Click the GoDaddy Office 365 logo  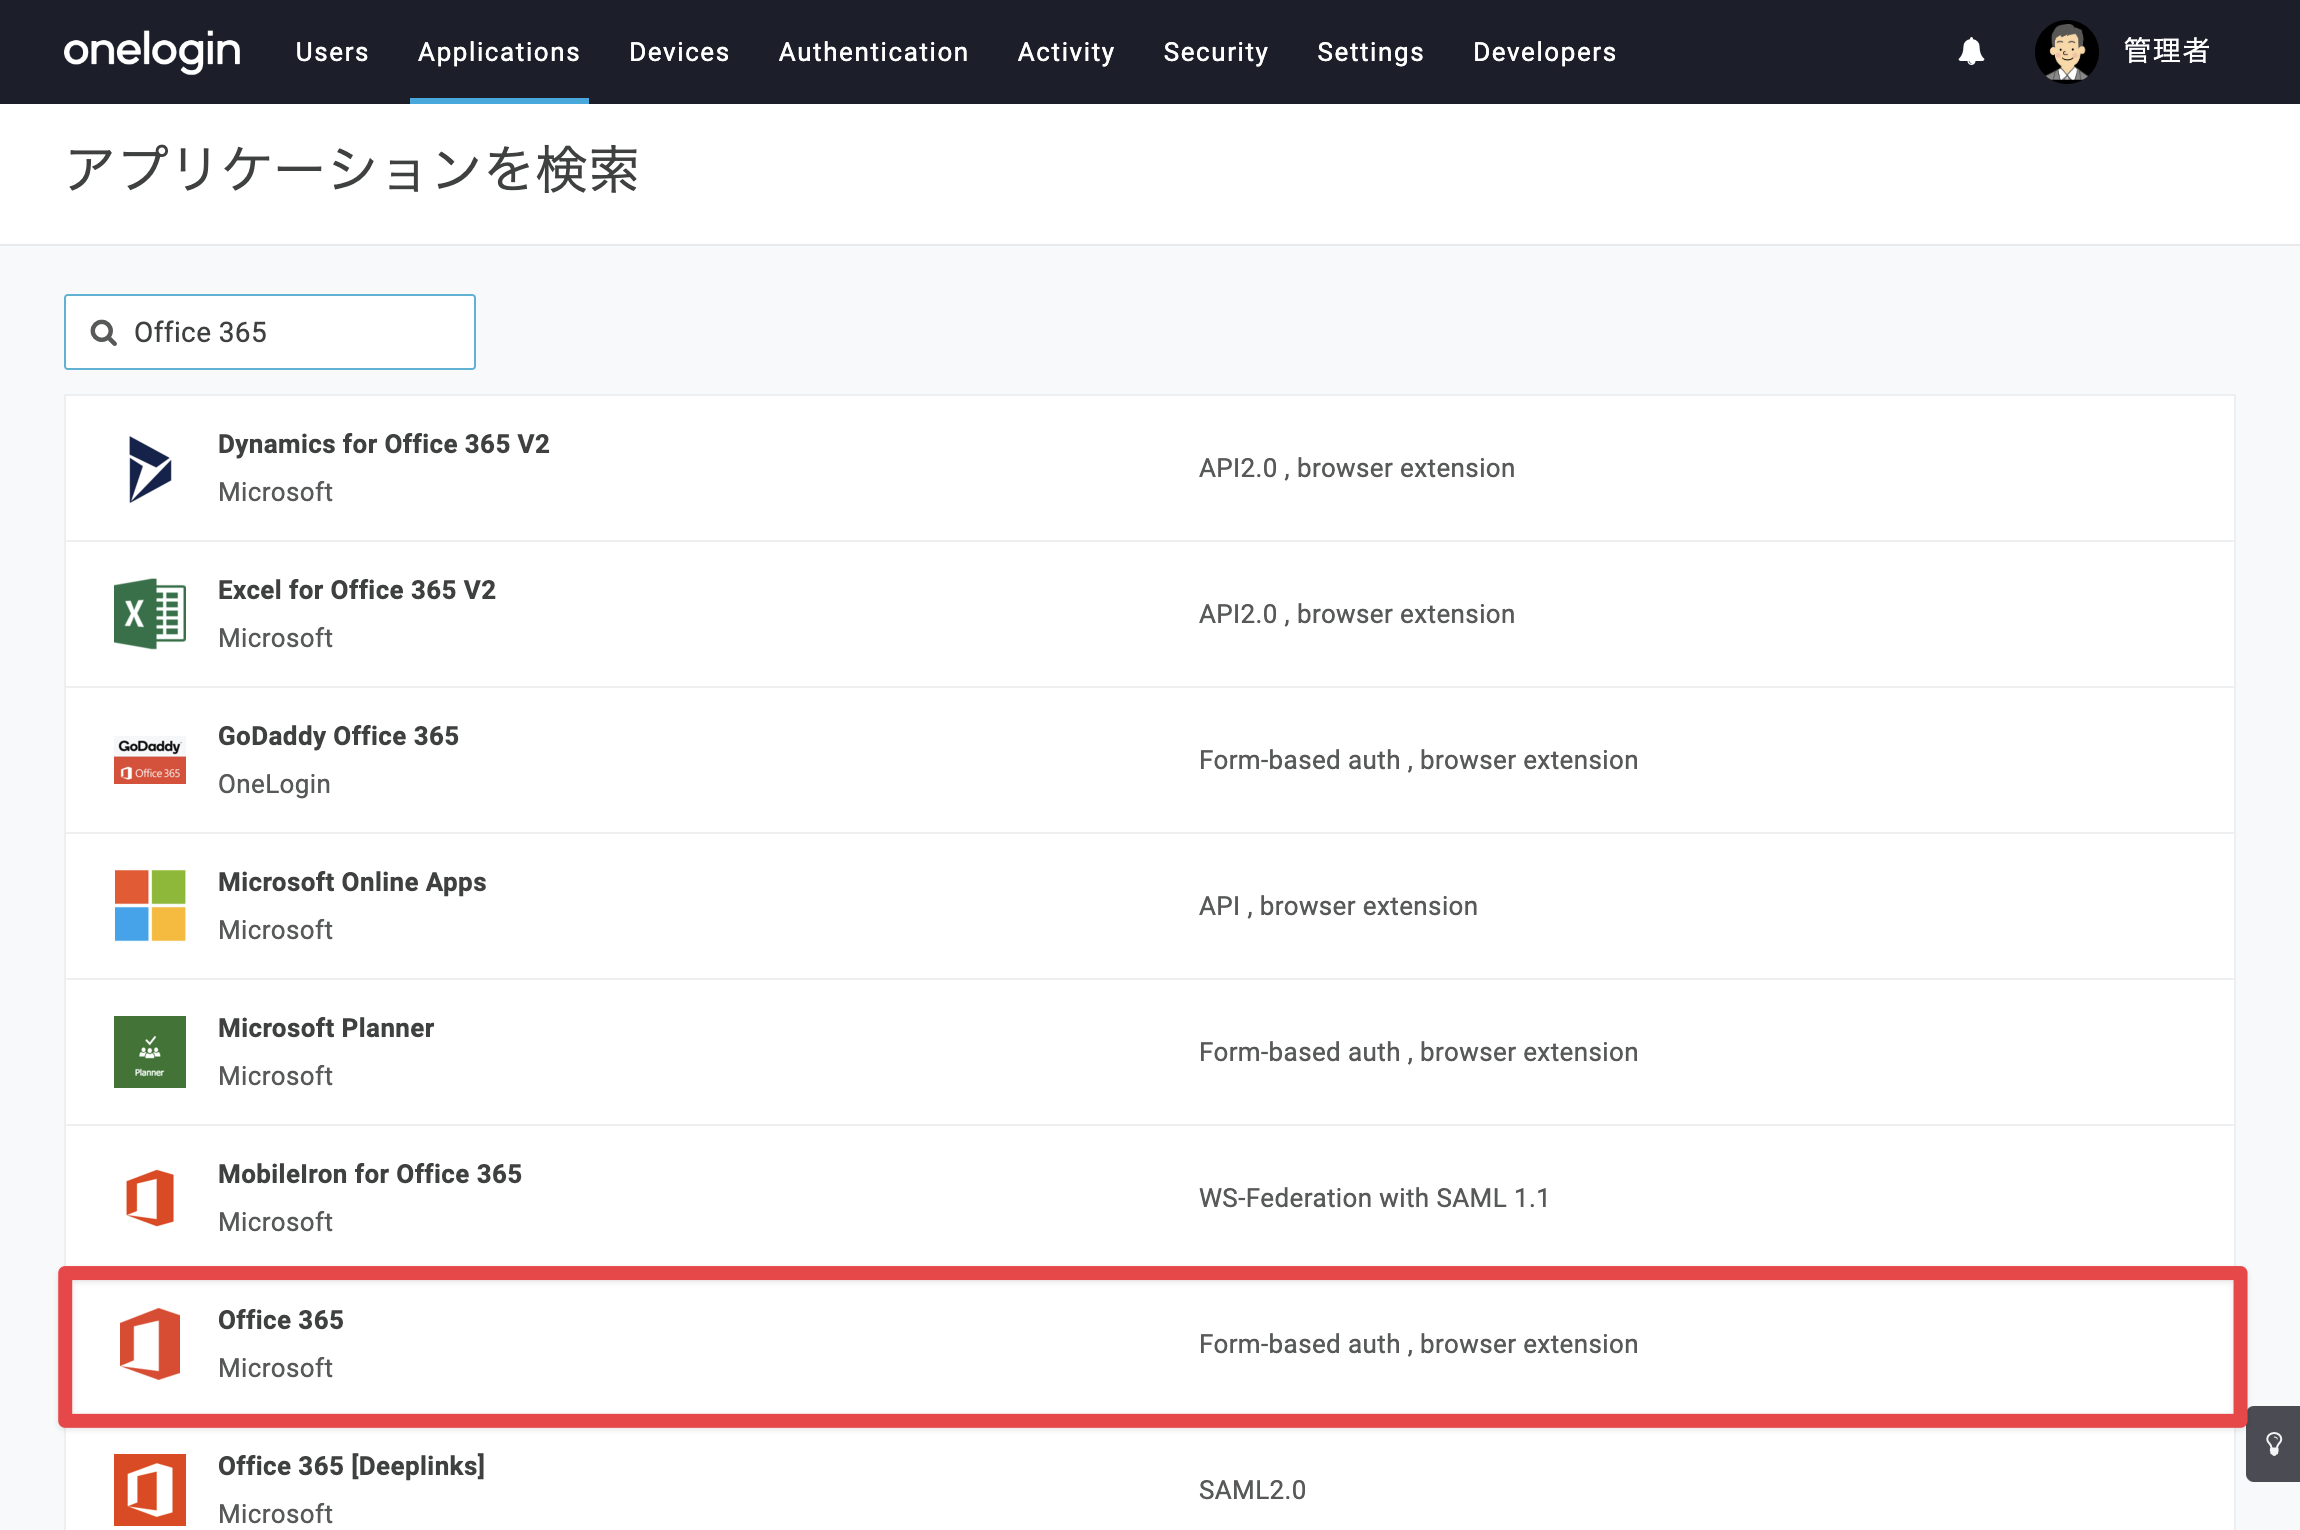(150, 760)
